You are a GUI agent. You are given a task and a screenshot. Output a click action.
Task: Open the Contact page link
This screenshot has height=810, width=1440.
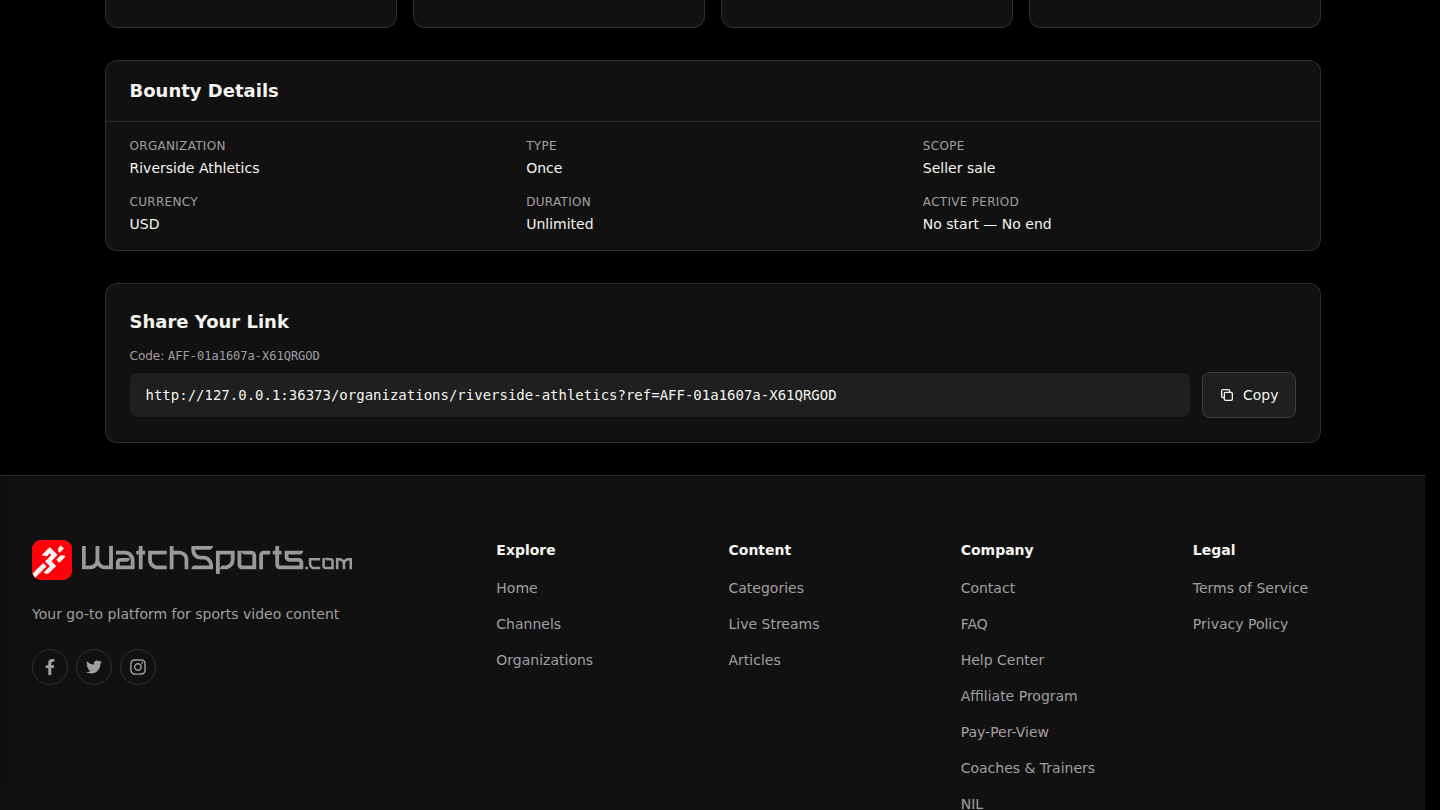pos(988,588)
